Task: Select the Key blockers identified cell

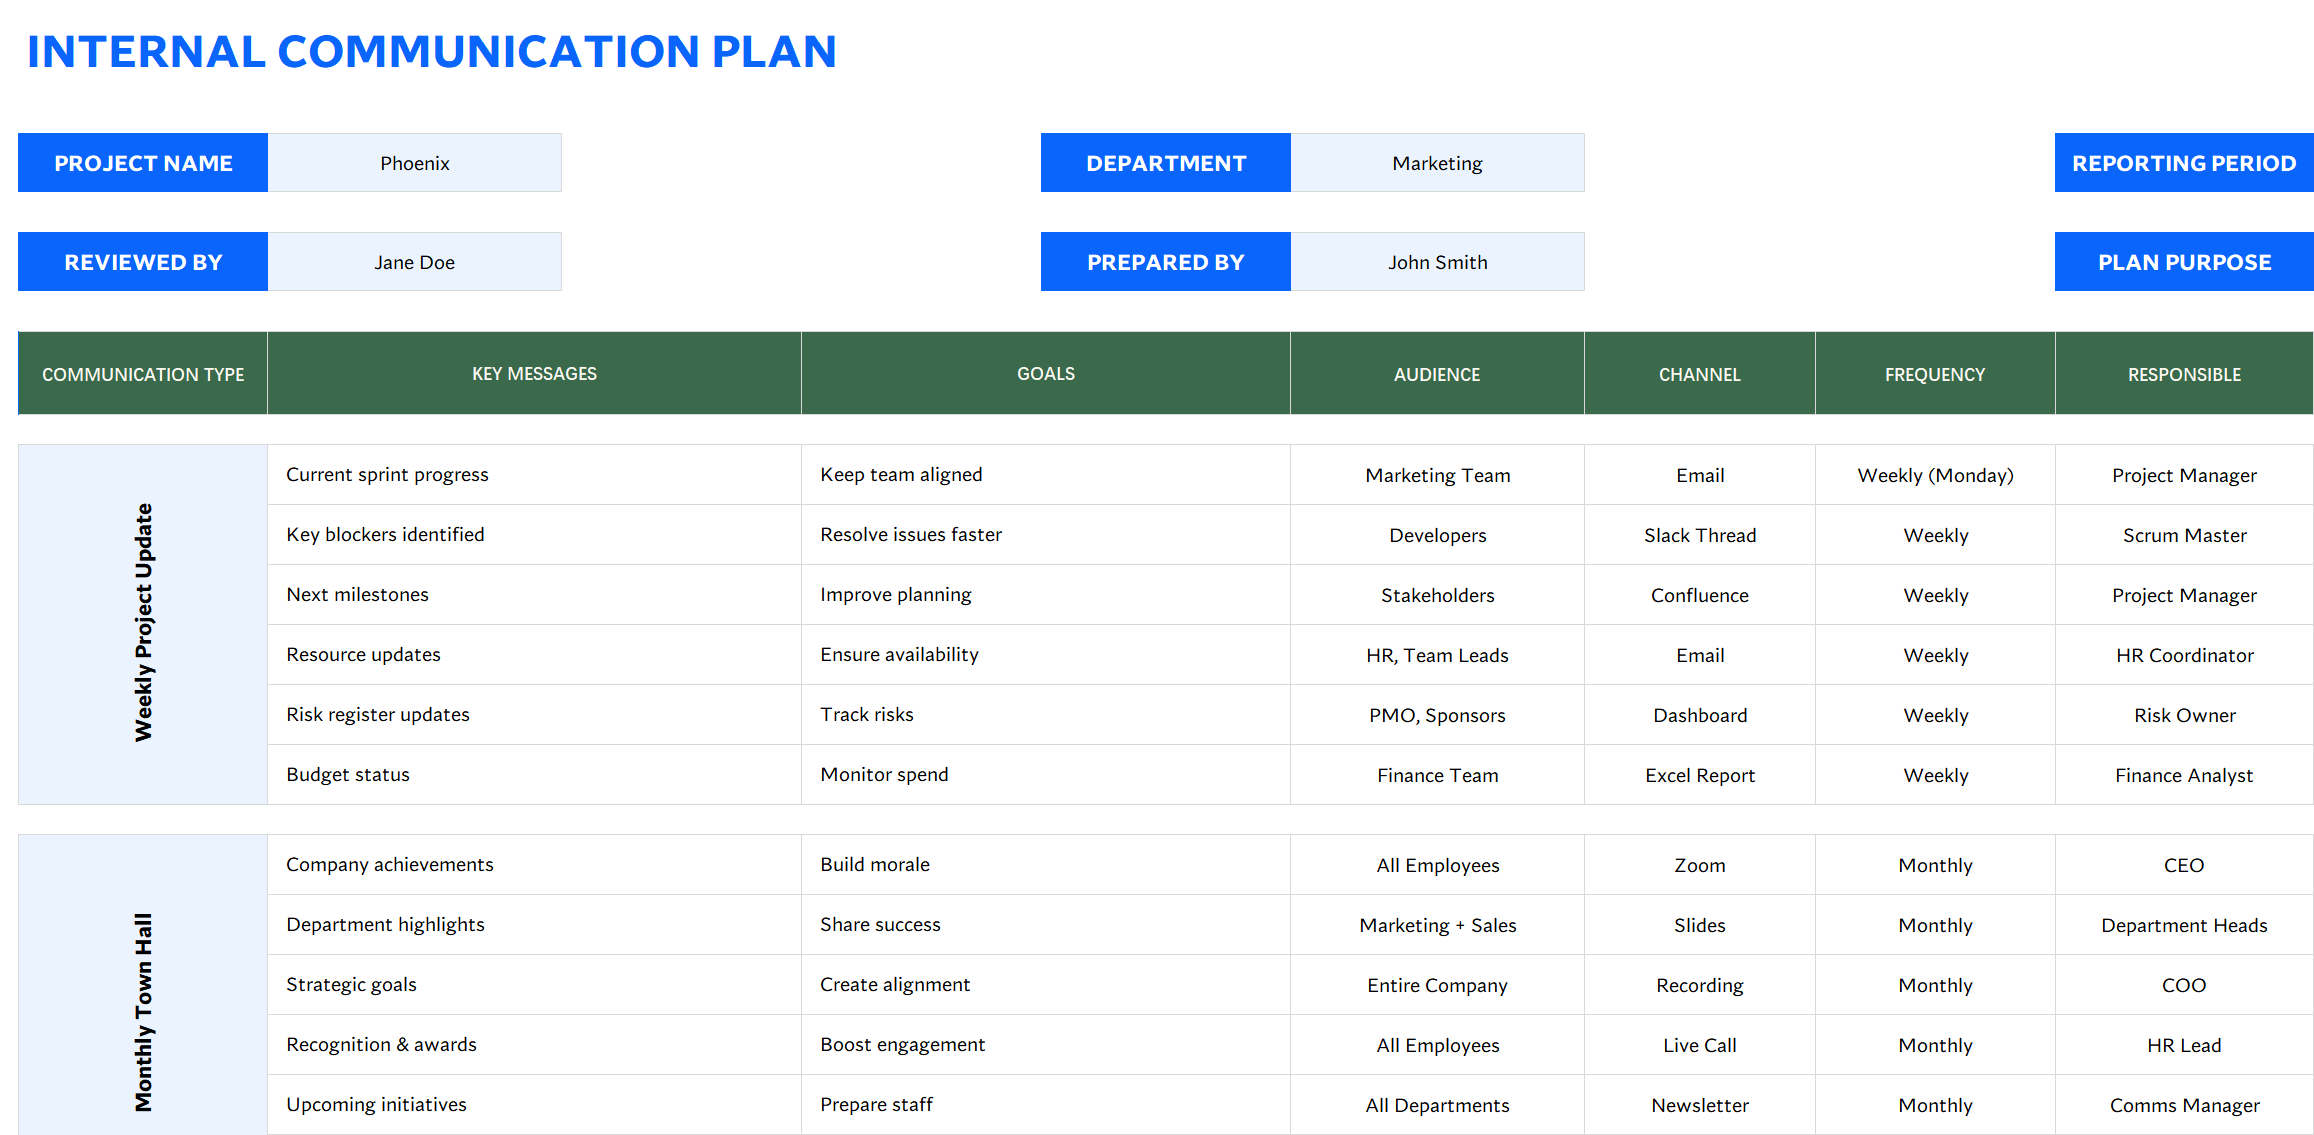Action: pyautogui.click(x=535, y=535)
